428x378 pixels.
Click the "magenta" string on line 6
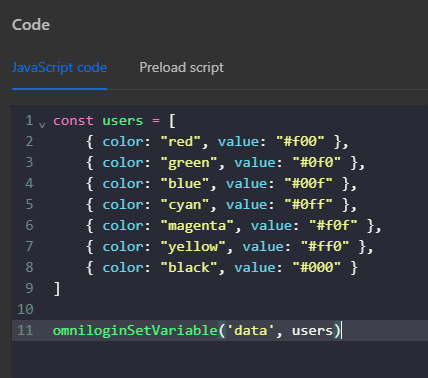pos(197,226)
